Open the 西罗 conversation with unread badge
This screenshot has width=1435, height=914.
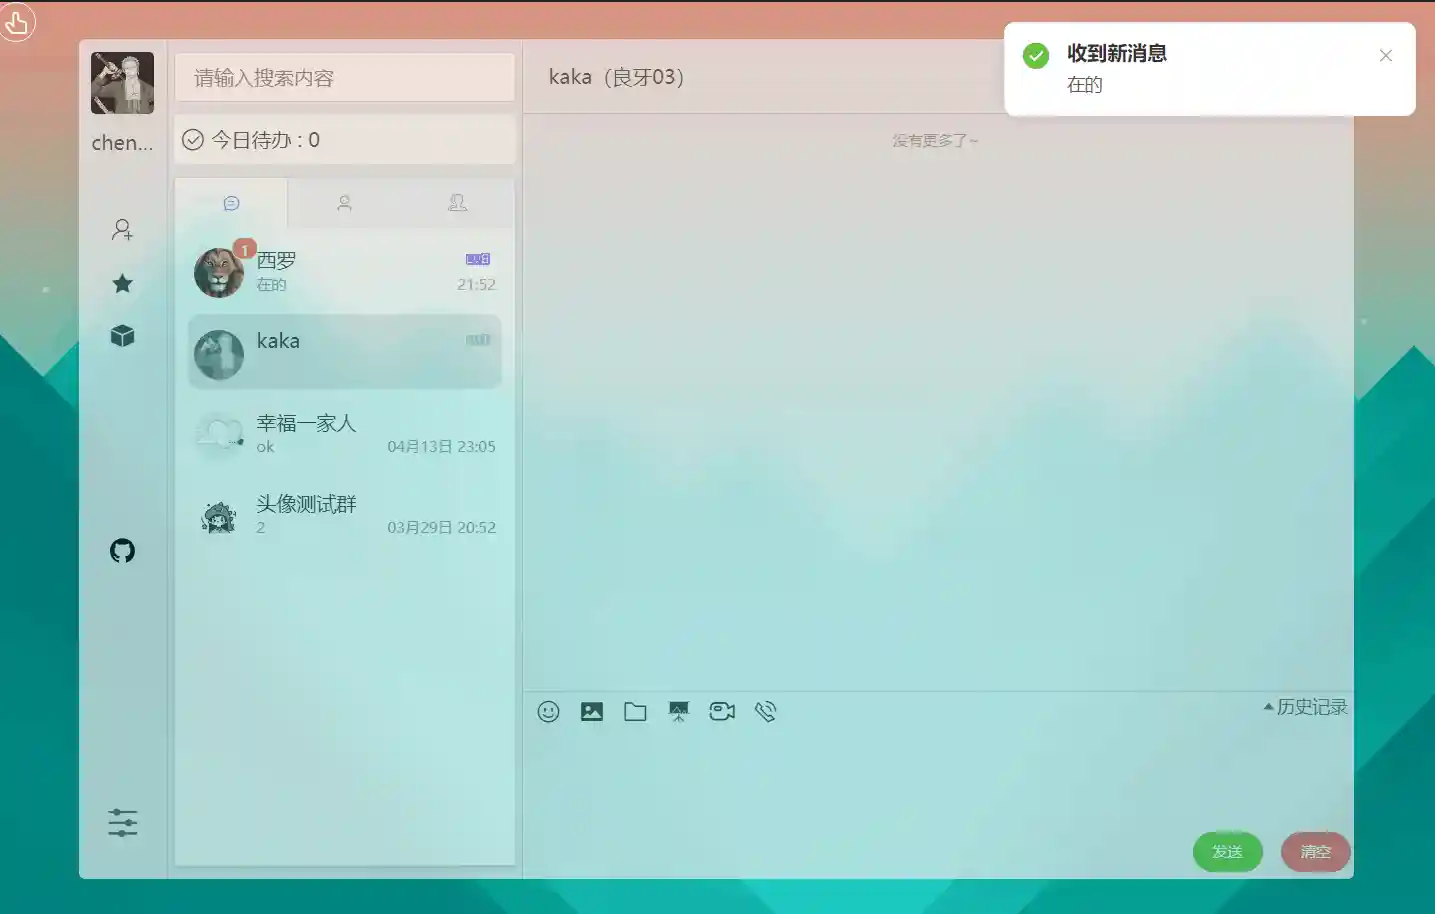click(x=344, y=271)
